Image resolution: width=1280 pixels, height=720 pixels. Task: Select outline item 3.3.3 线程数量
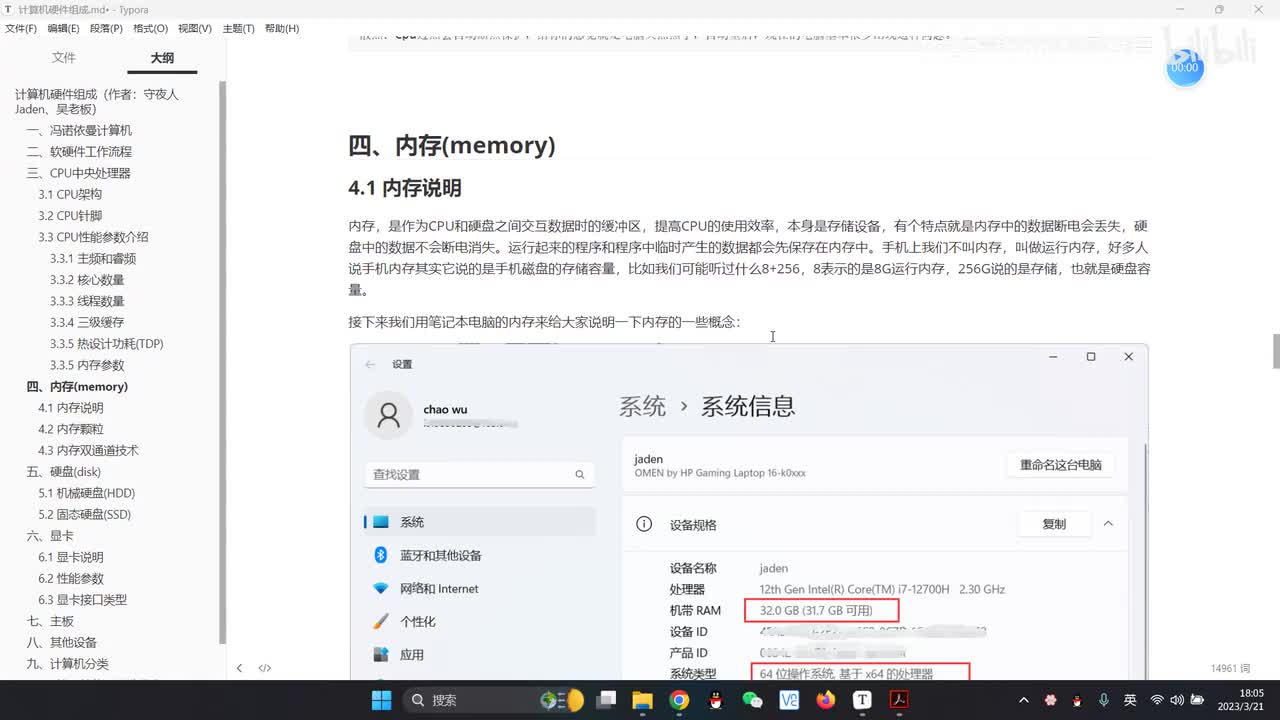pos(87,301)
